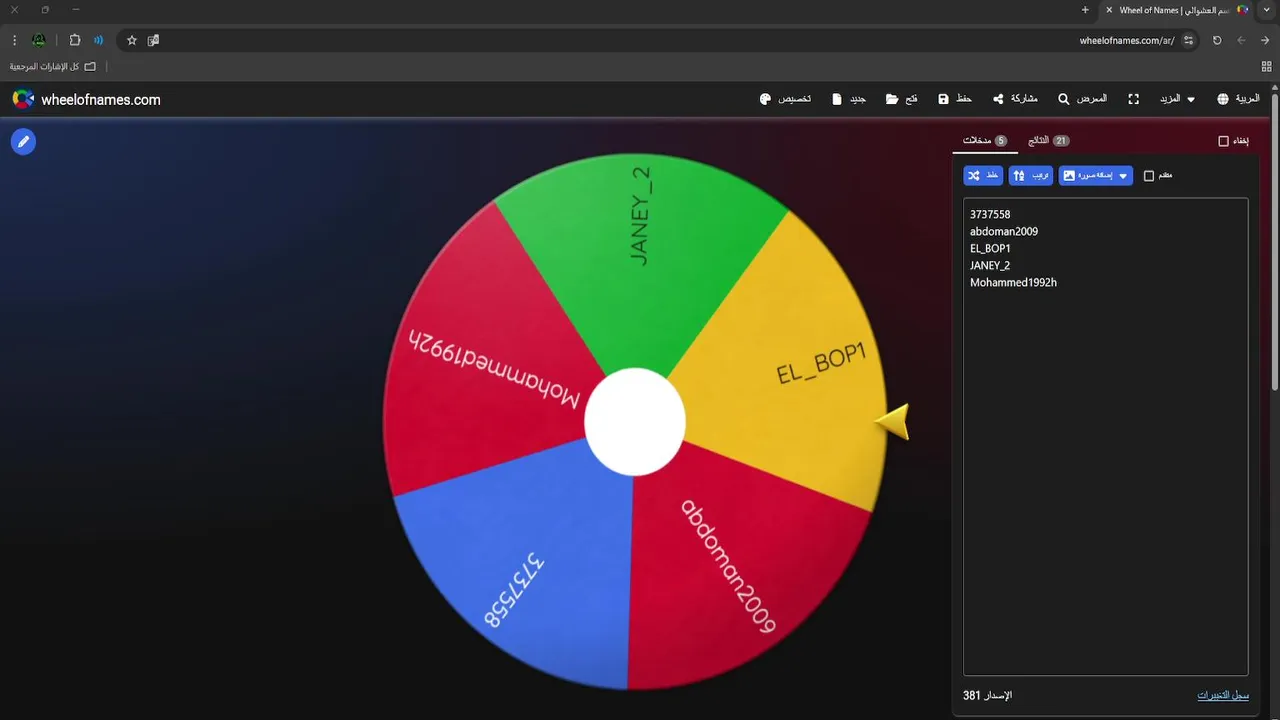Enable the متقدم advanced checkbox
Screen dimensions: 1280x720
(x=1149, y=176)
